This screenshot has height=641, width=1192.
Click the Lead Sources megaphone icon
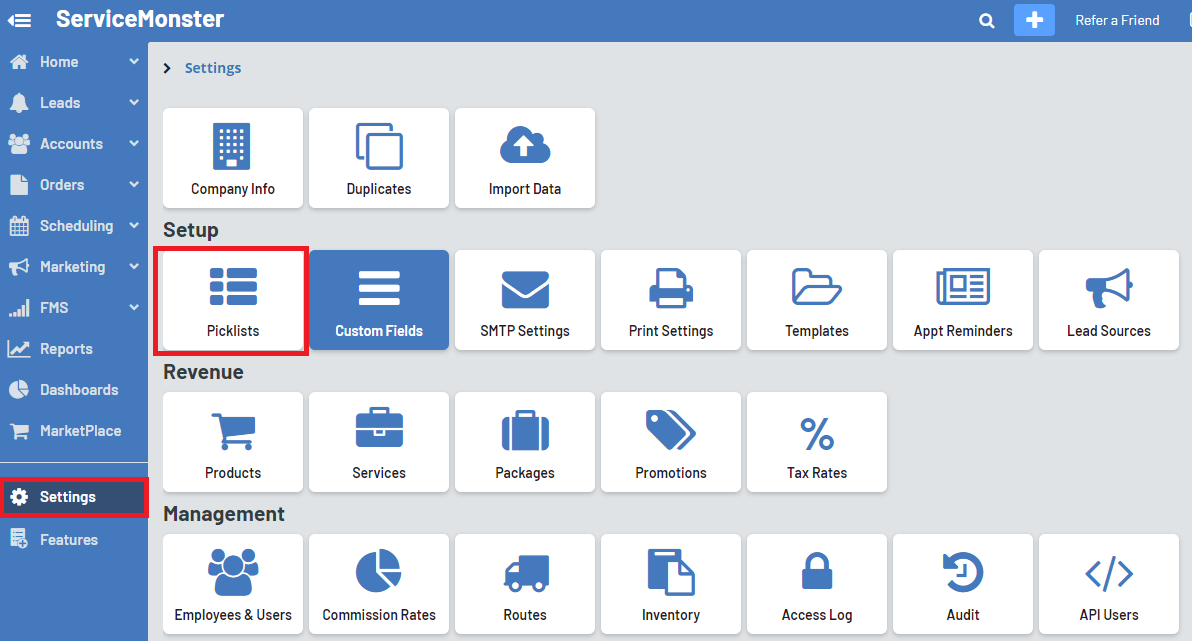pyautogui.click(x=1108, y=288)
